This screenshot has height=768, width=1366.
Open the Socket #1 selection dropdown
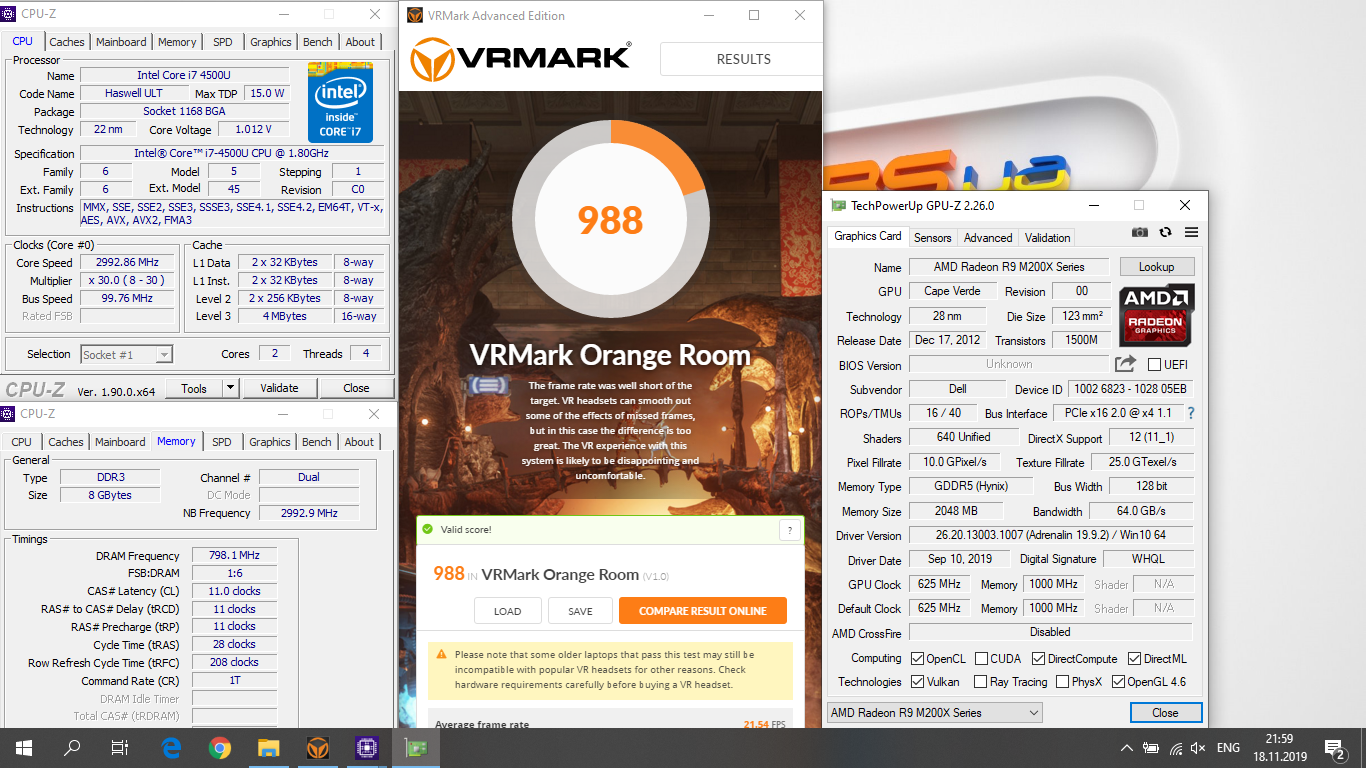click(x=126, y=354)
